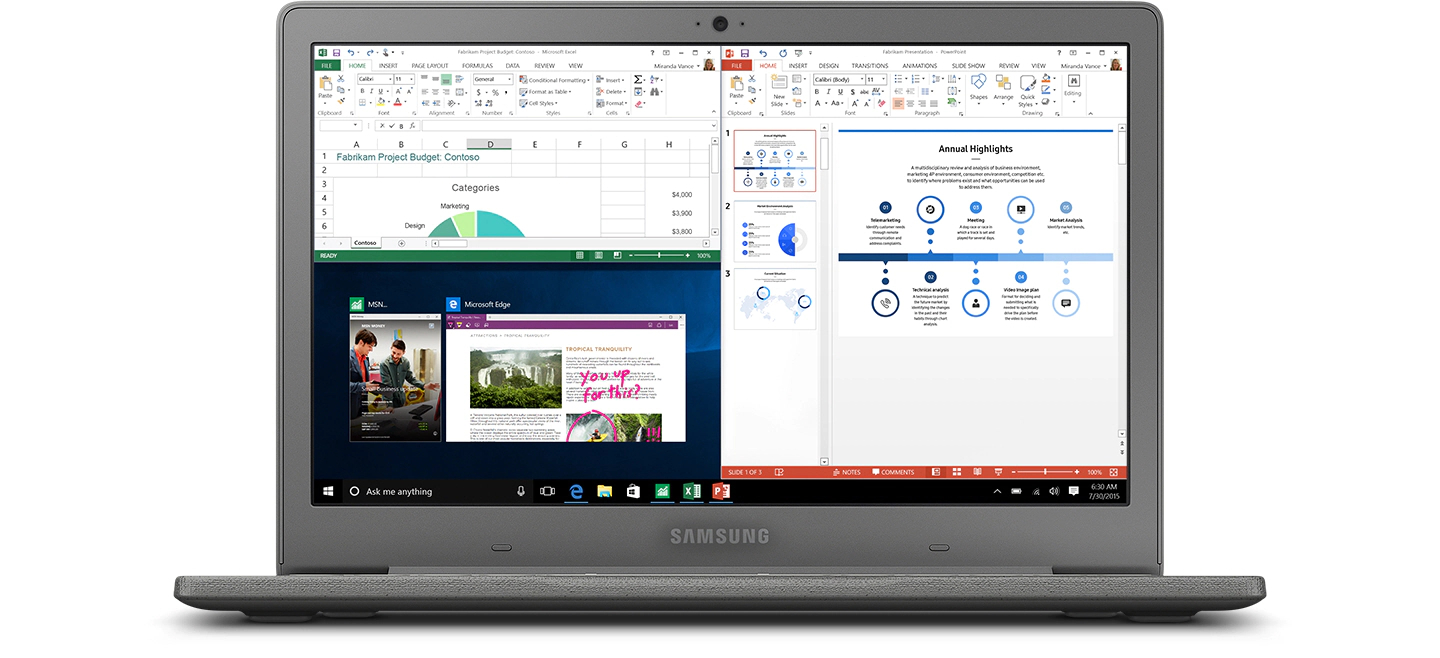This screenshot has width=1440, height=658.
Task: Select slide 2 thumbnail in the slide panel
Action: [775, 231]
